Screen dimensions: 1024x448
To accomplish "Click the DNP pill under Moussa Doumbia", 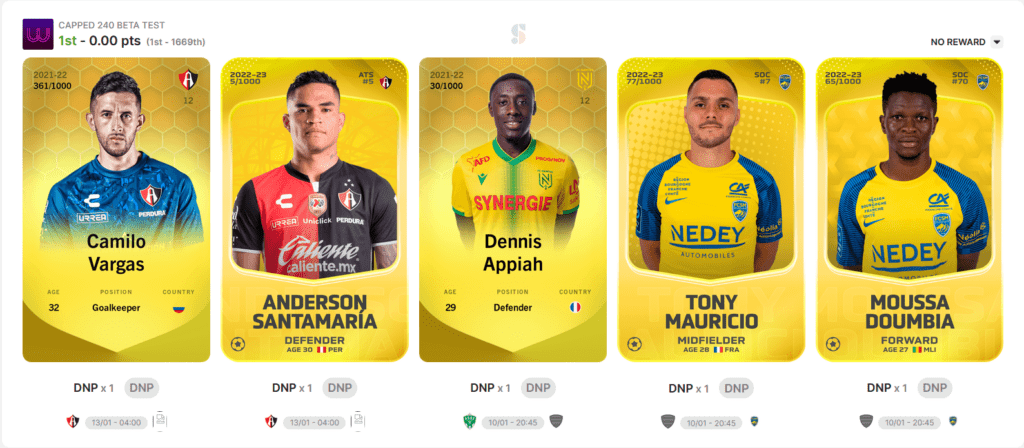I will (x=935, y=388).
